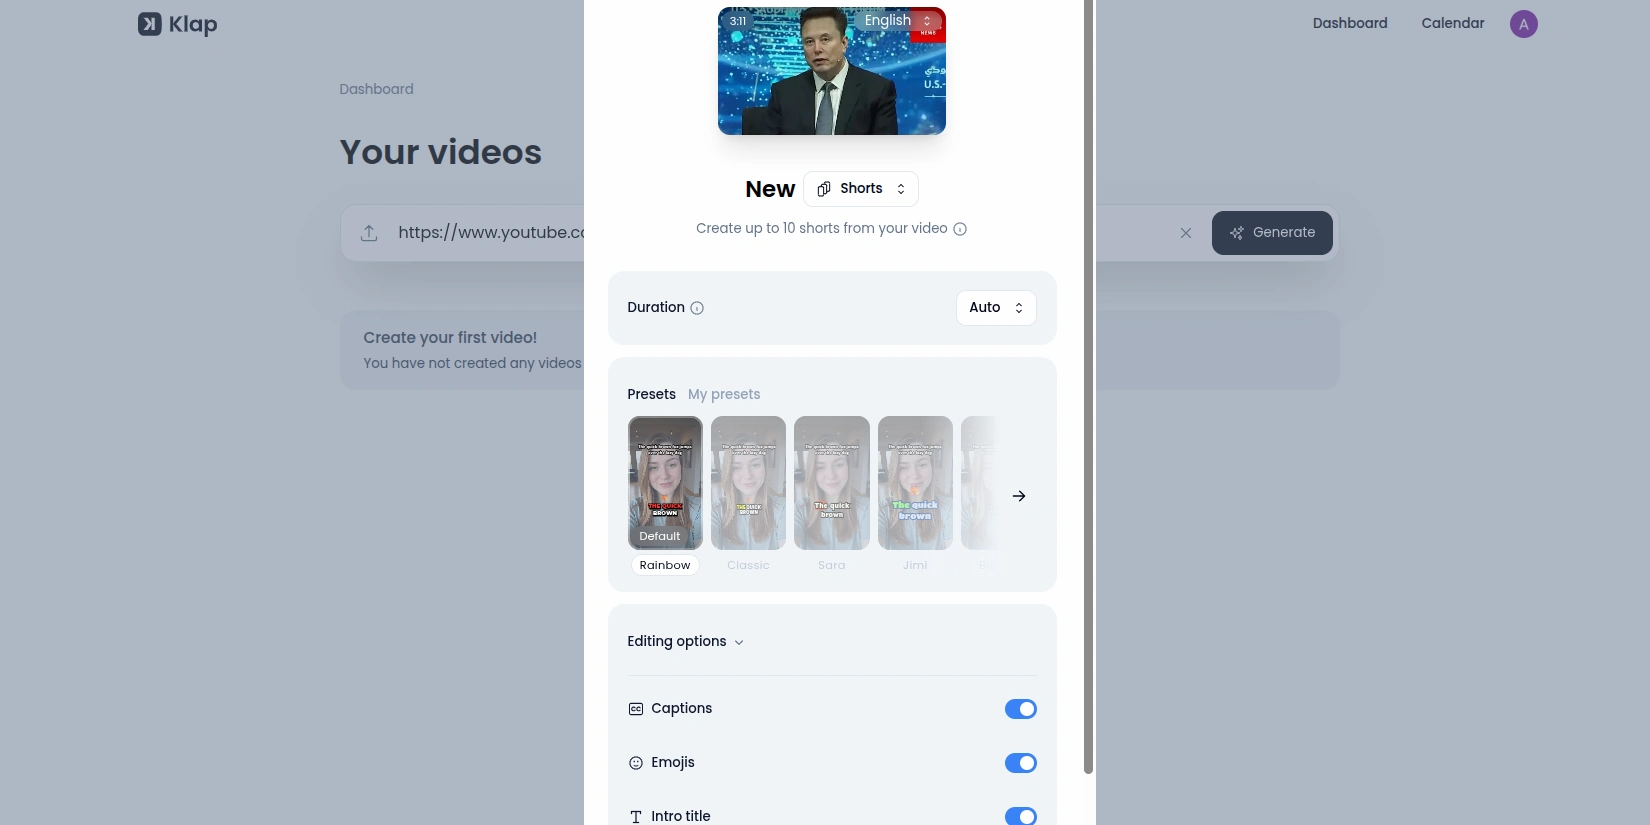Screen dimensions: 1650x825
Task: Switch to the My presets tab
Action: (x=724, y=394)
